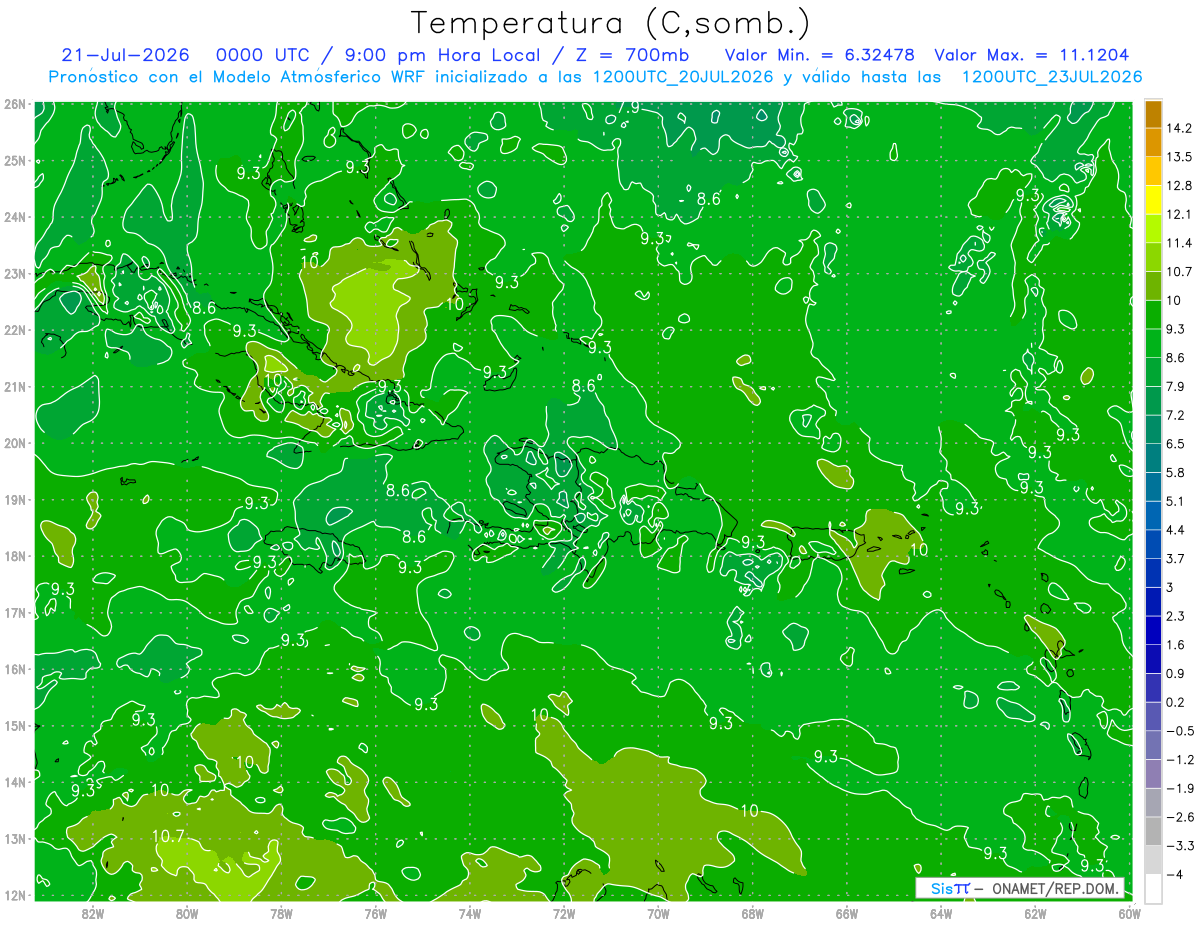Click the legend value "13.5"
This screenshot has height=927, width=1200.
pyautogui.click(x=1179, y=157)
